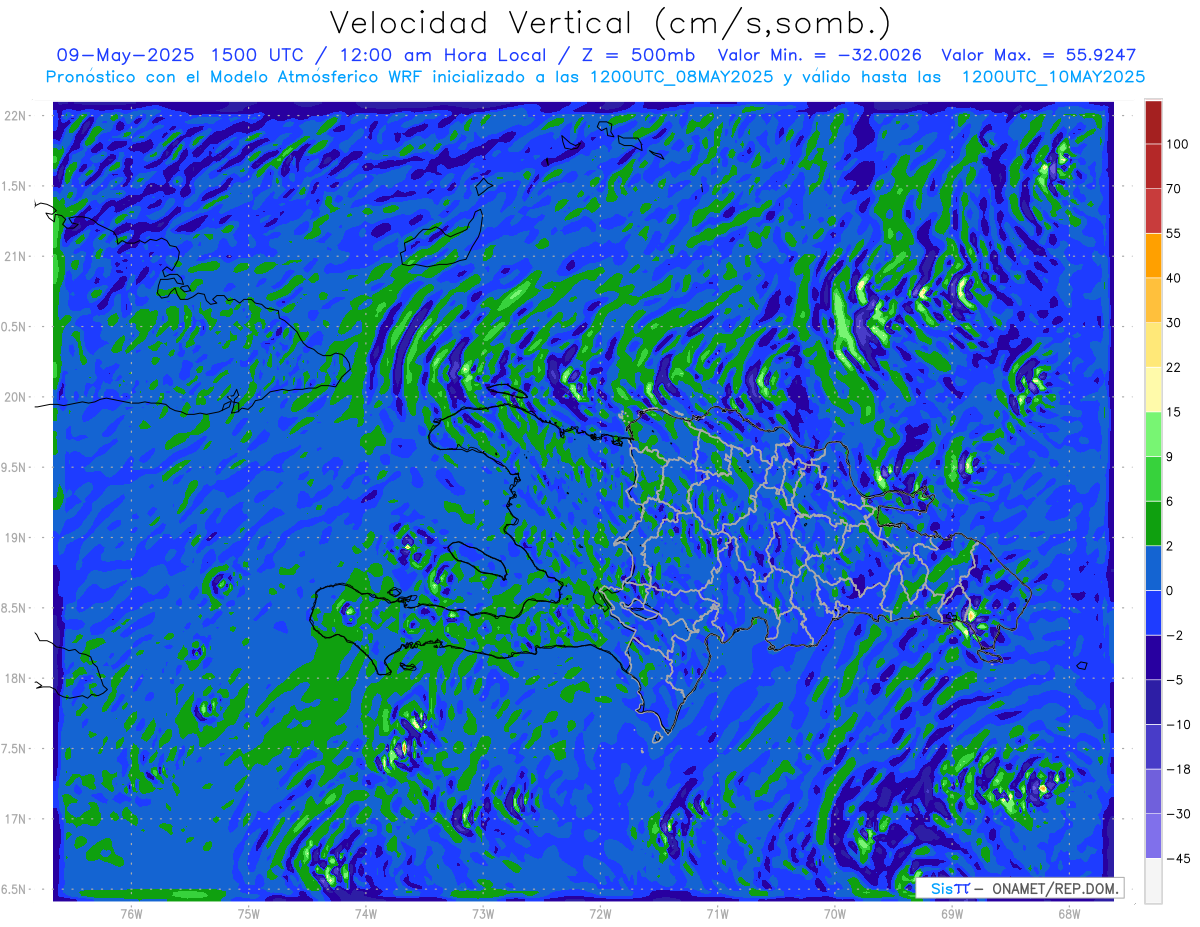Pick the blue swatch between 0 and 2

click(x=1153, y=567)
